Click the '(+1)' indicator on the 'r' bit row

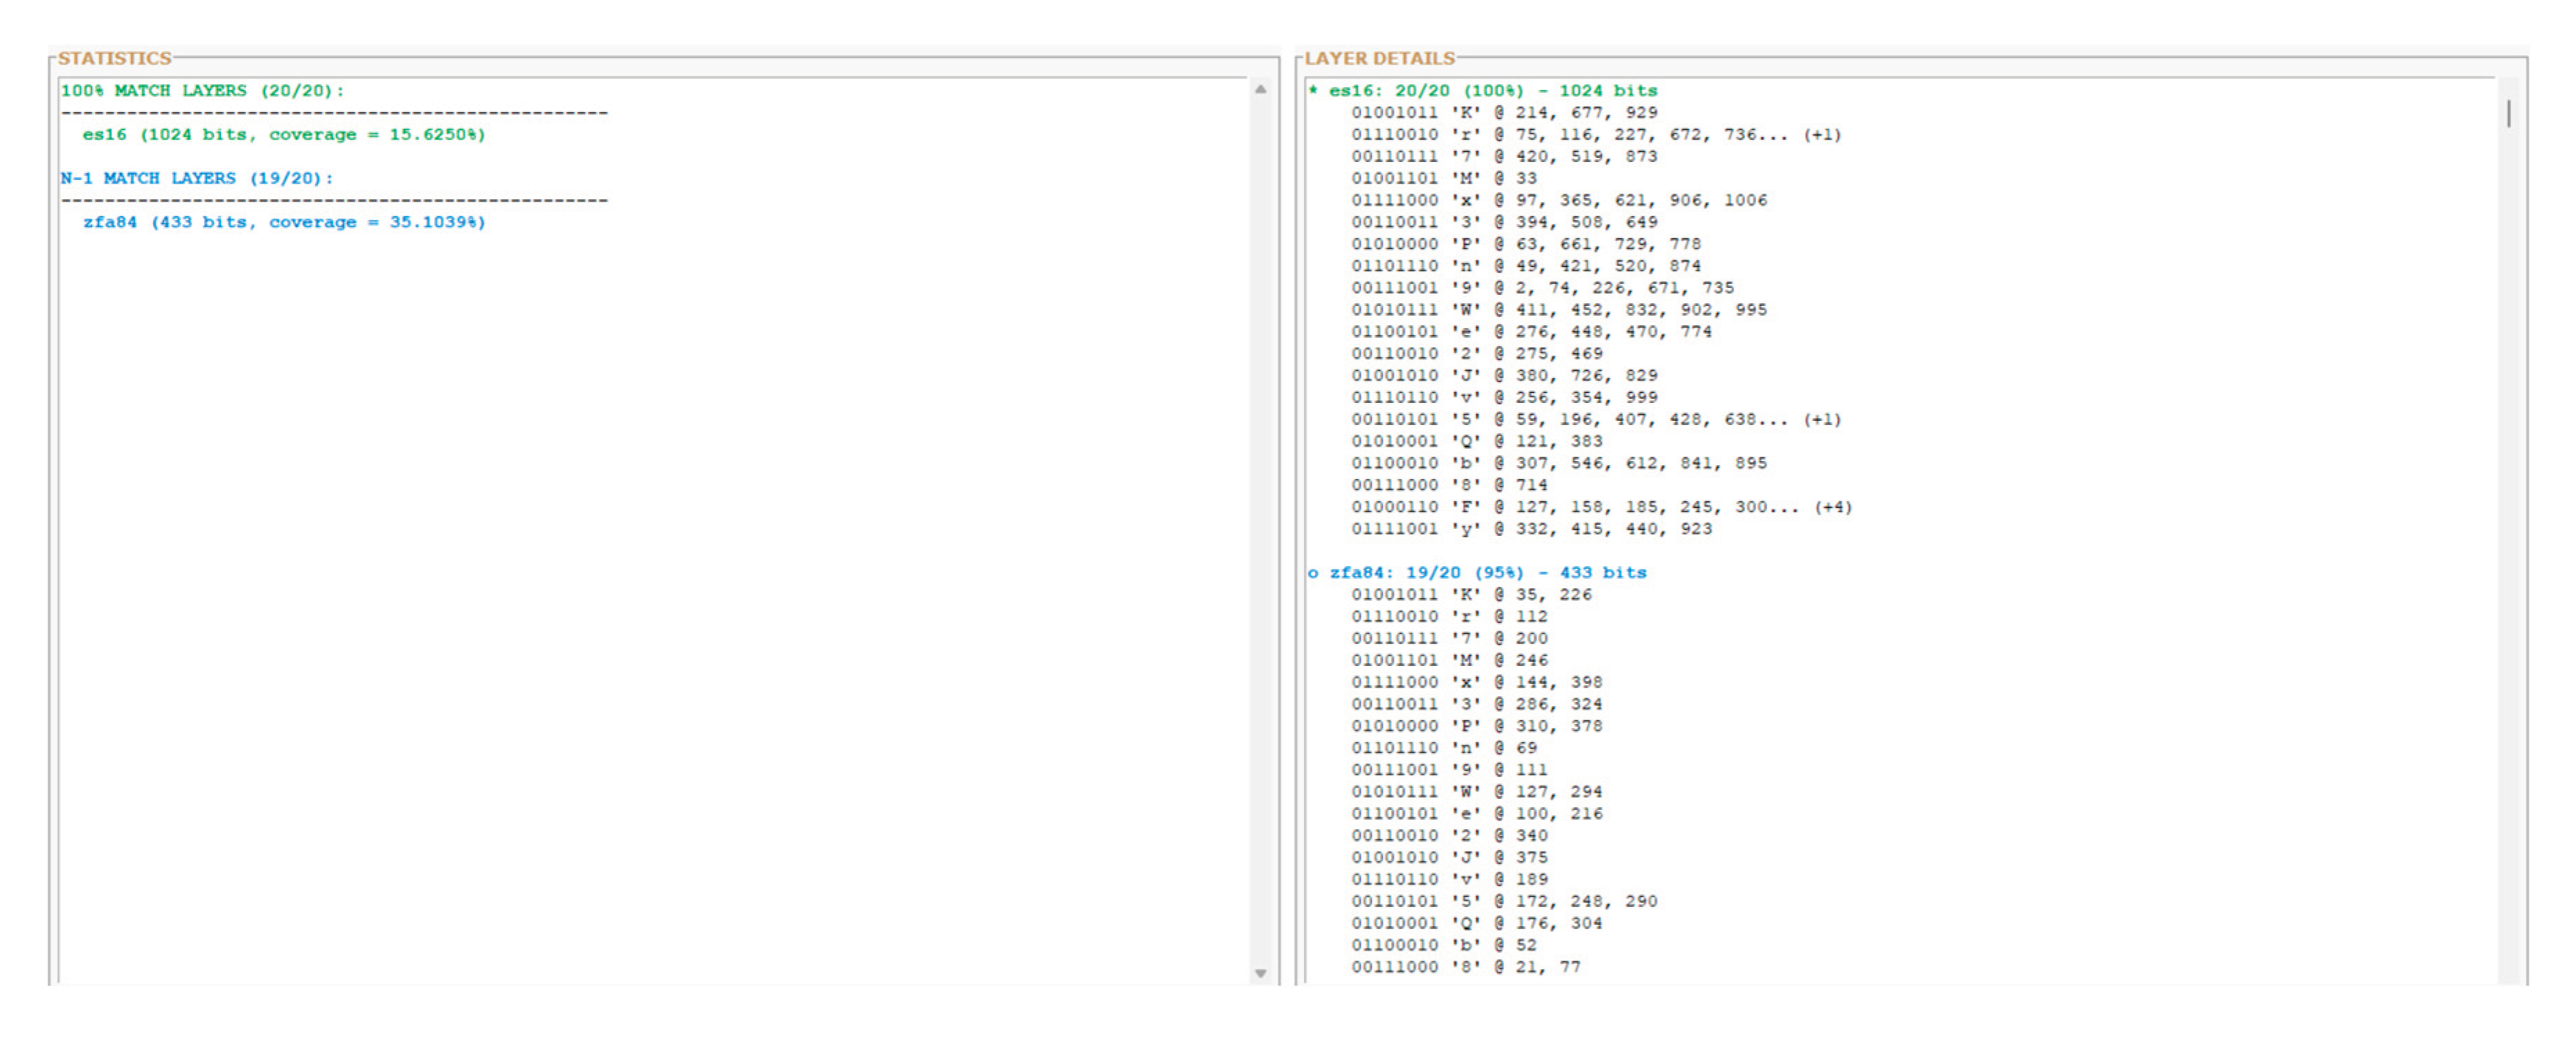(x=1823, y=134)
